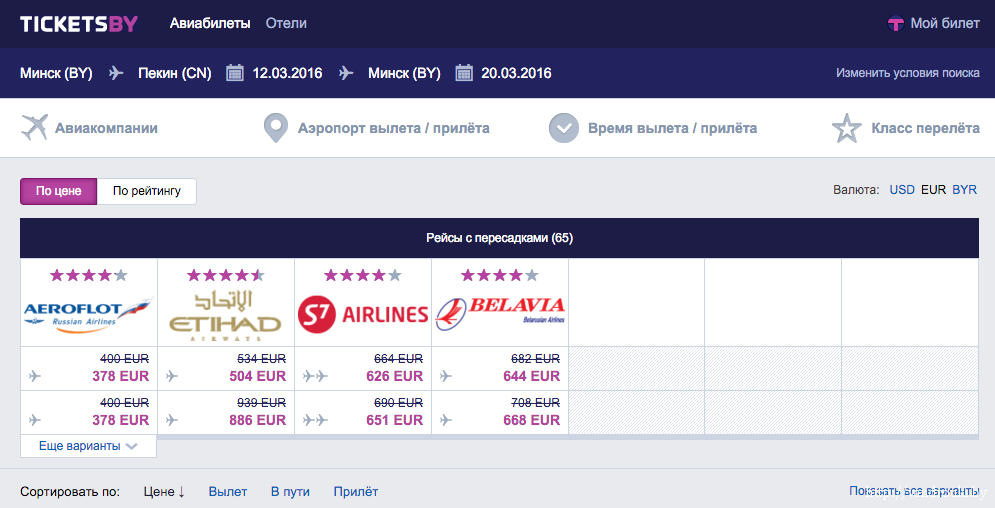The image size is (995, 508).
Task: Click the calendar icon before 20.03.2016
Action: point(464,73)
